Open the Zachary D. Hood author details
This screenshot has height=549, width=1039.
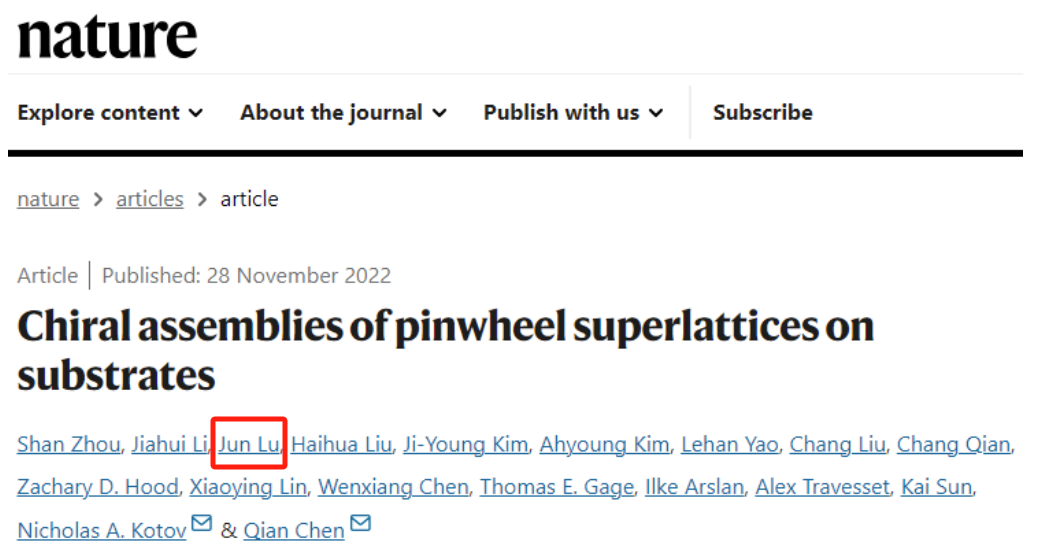[98, 487]
